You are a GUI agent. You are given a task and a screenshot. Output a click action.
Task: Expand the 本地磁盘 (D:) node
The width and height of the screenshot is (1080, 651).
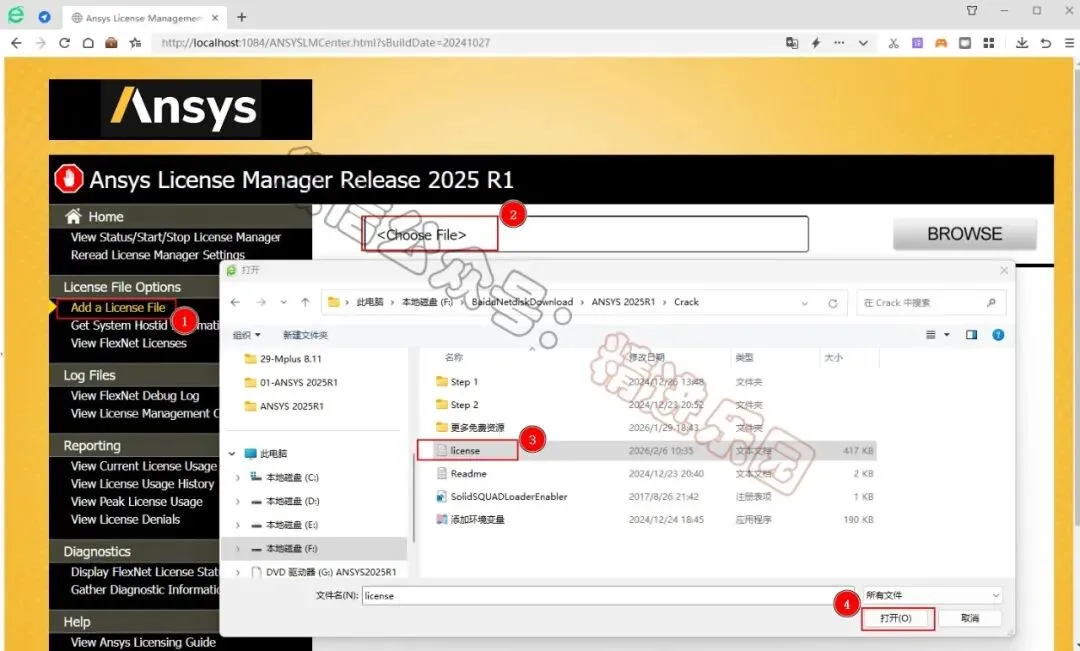(238, 501)
